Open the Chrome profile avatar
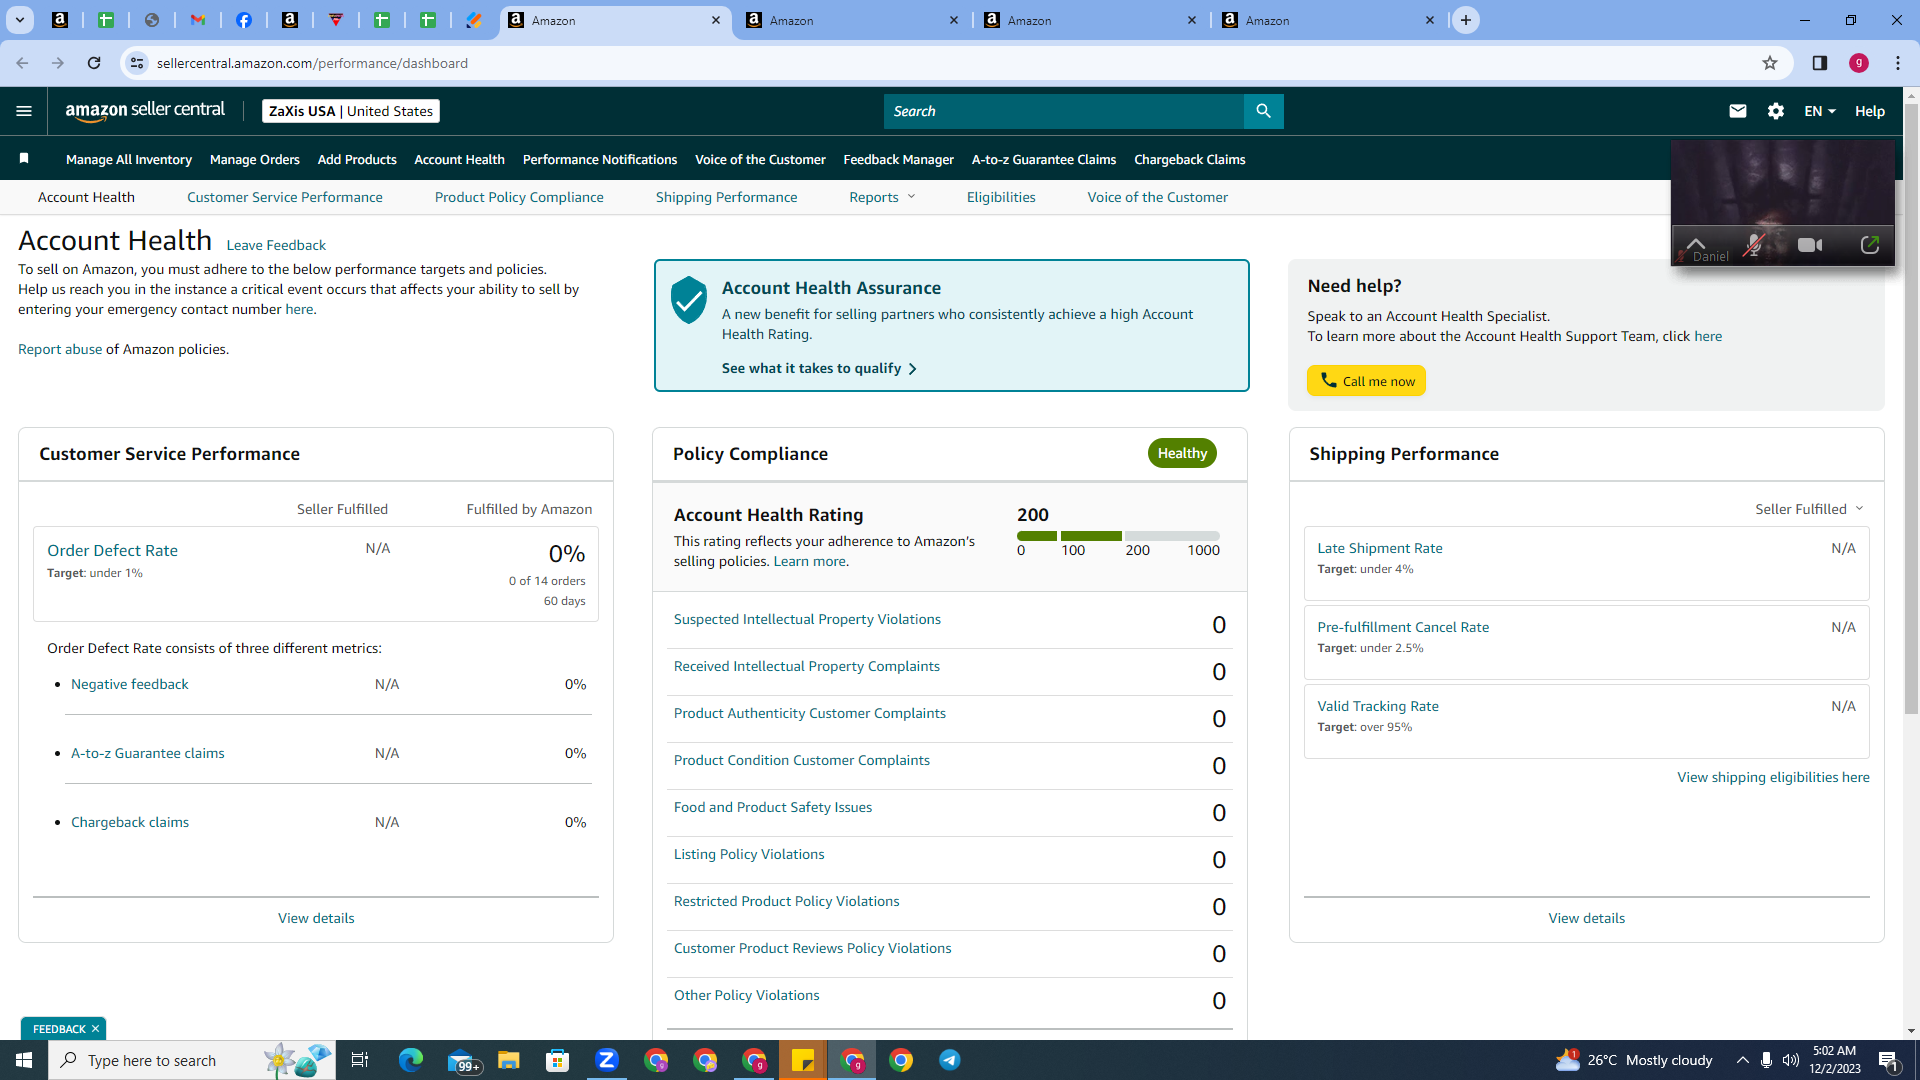 (1859, 63)
